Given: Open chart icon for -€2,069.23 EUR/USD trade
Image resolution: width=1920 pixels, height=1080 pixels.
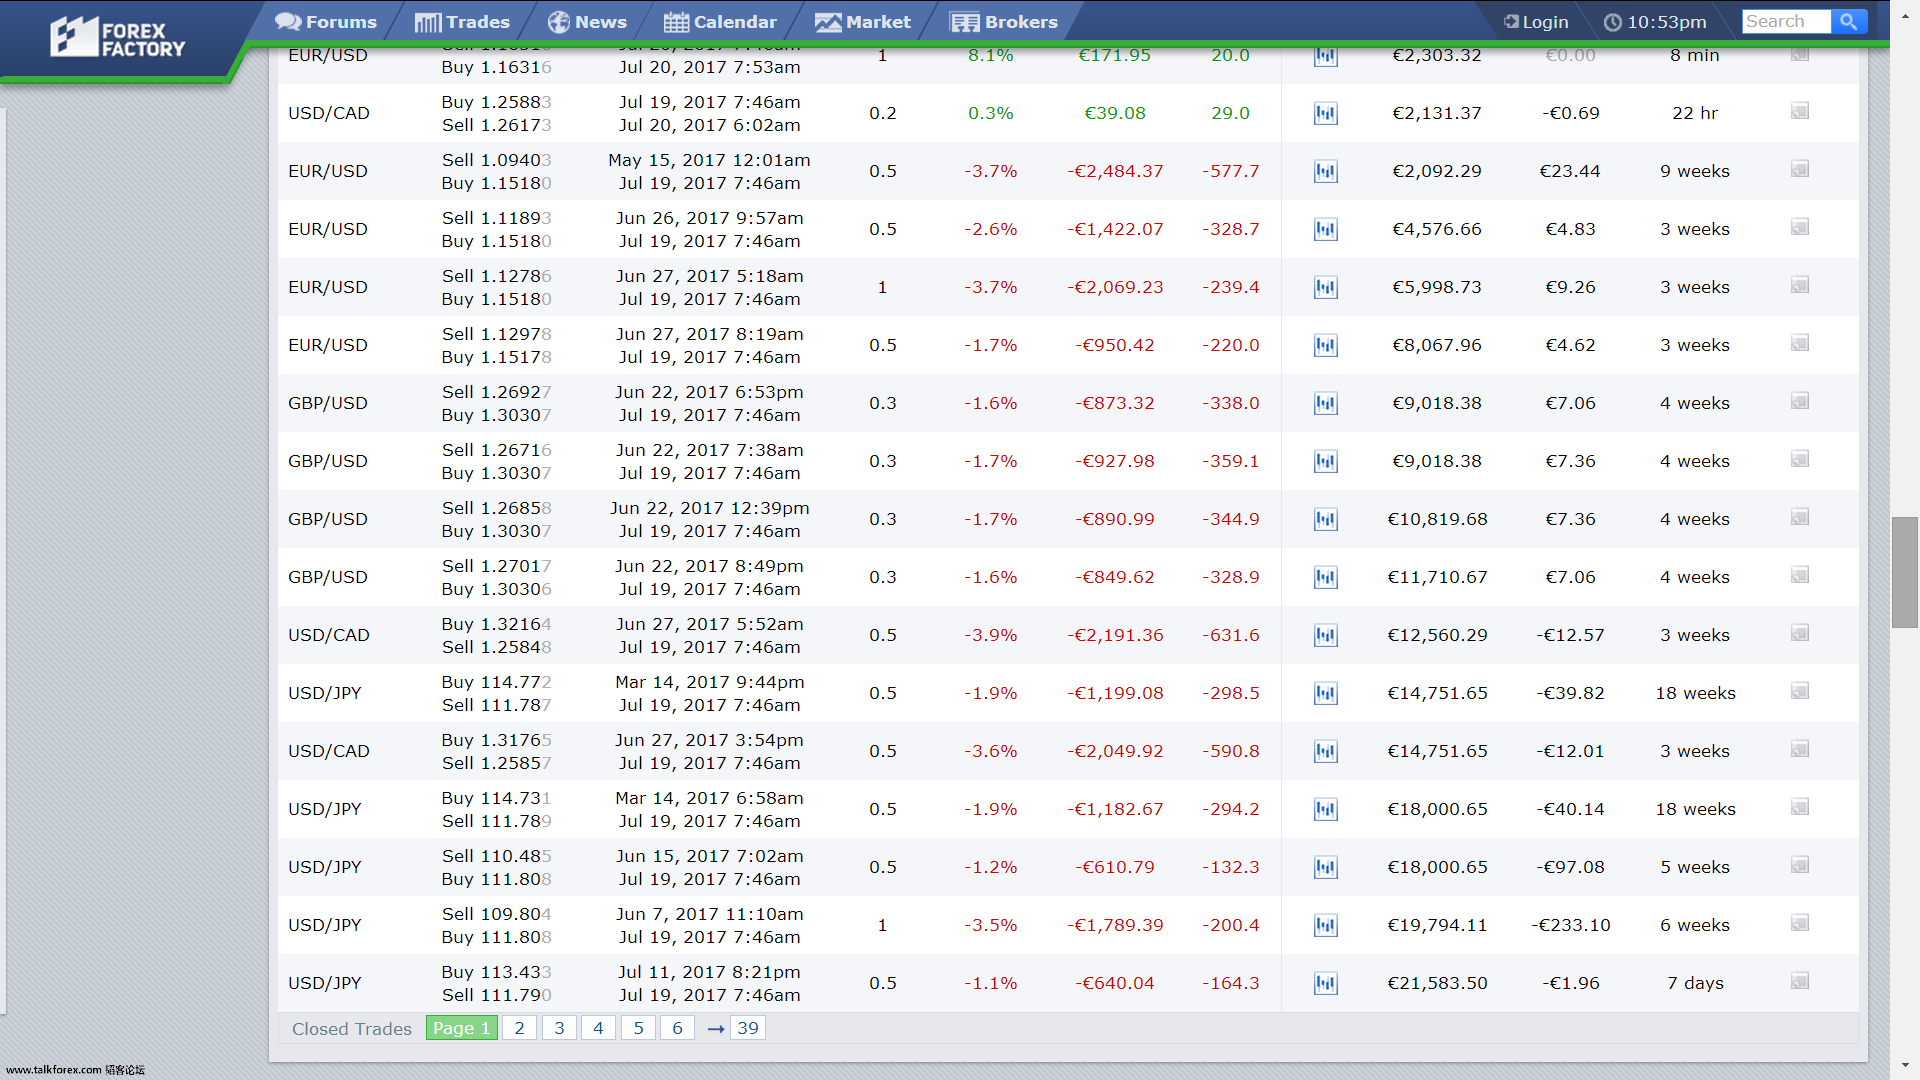Looking at the screenshot, I should 1325,287.
